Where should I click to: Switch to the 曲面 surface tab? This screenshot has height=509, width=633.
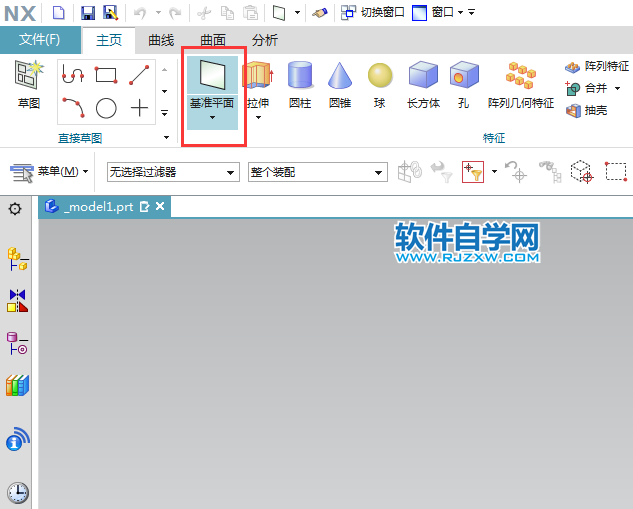213,40
